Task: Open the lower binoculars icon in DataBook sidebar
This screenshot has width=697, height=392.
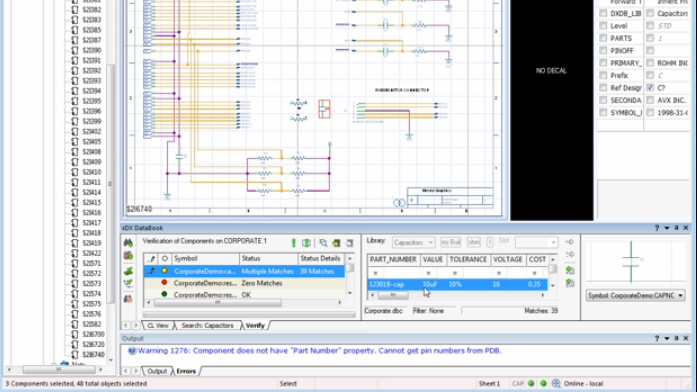Action: pyautogui.click(x=128, y=299)
